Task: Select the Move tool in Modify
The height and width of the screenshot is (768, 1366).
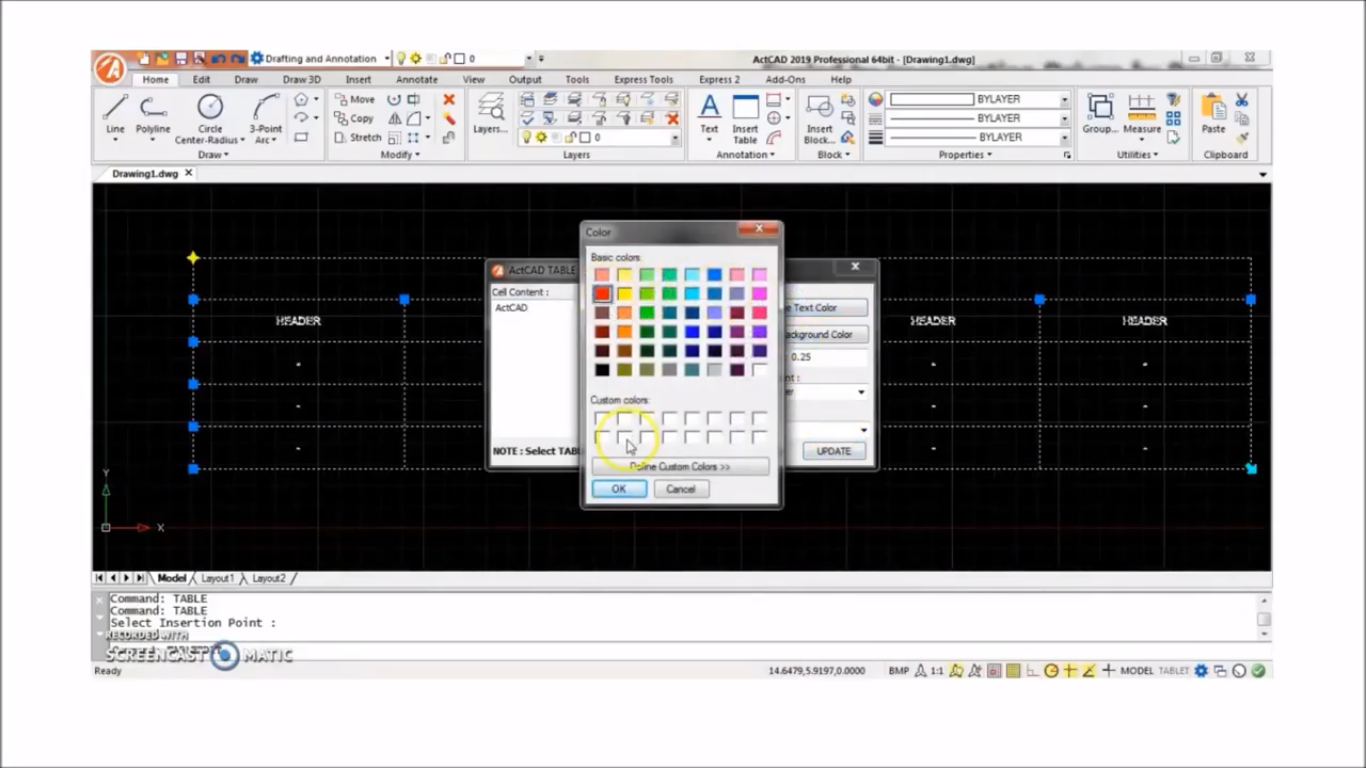Action: pos(354,99)
